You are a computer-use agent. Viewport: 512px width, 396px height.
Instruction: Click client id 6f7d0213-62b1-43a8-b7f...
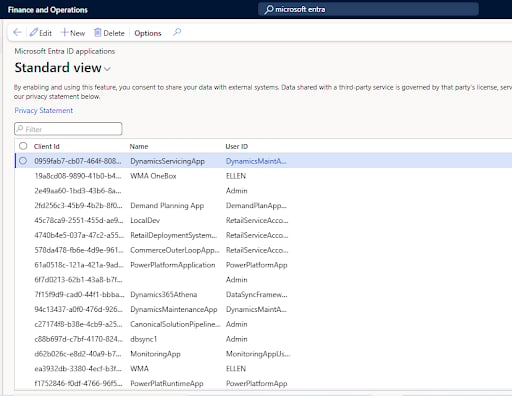point(78,280)
